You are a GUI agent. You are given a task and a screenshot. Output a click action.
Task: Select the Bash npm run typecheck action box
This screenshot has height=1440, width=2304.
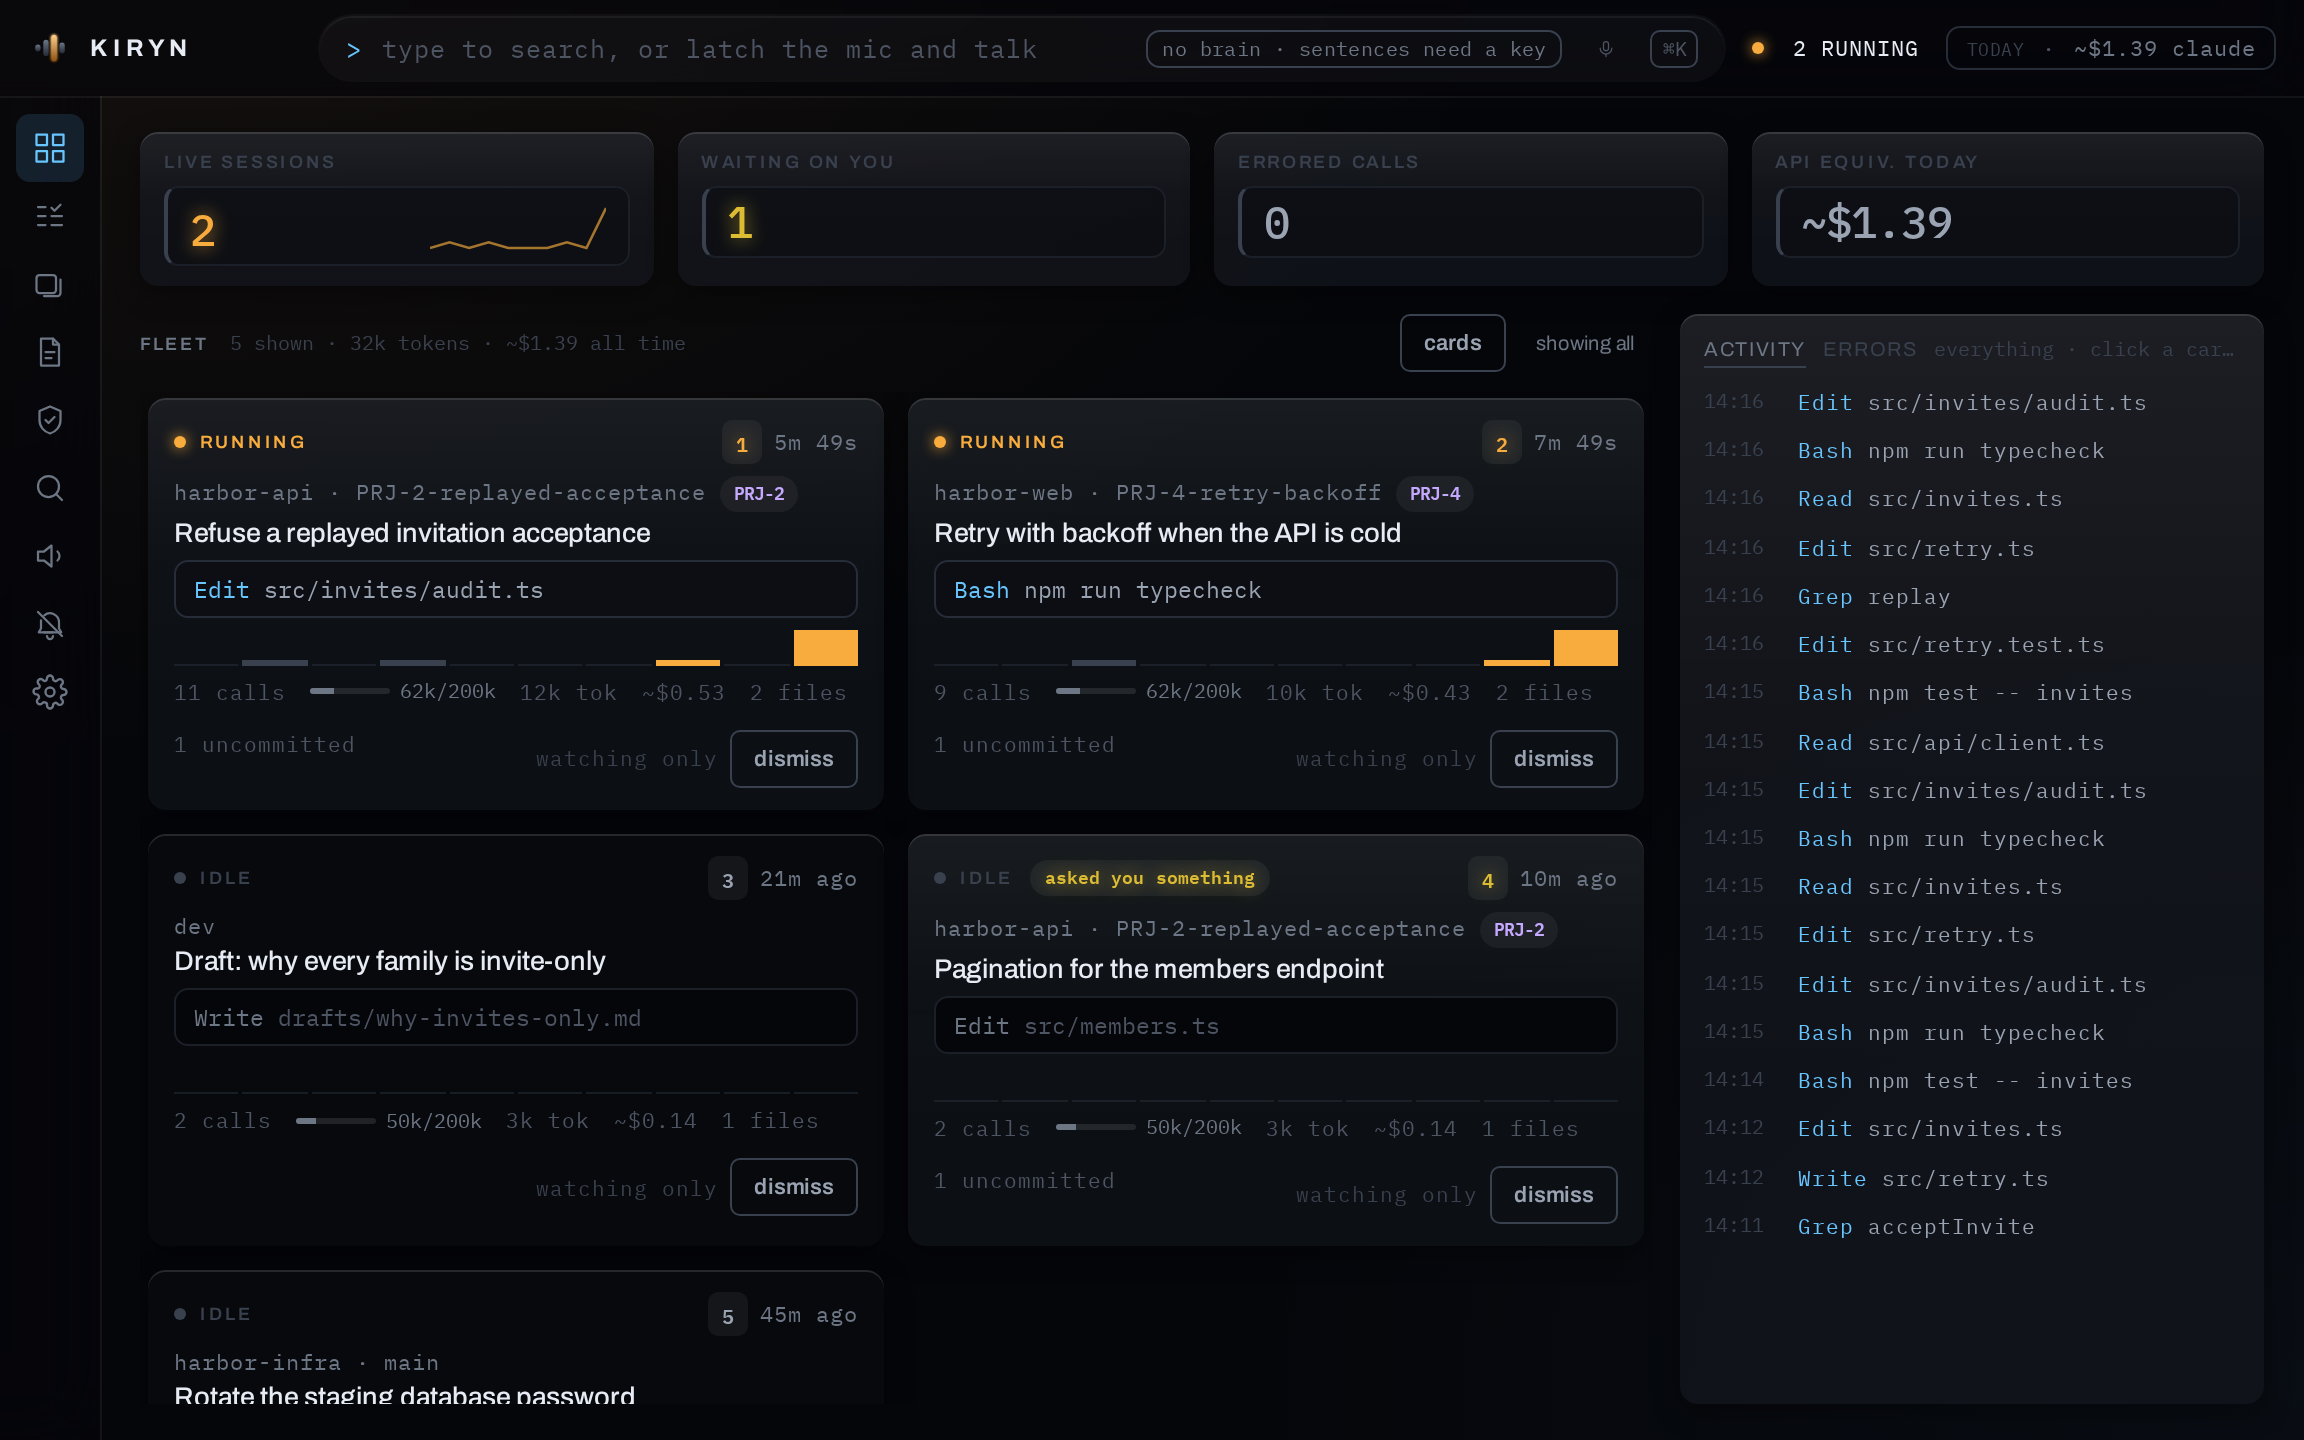tap(1276, 589)
